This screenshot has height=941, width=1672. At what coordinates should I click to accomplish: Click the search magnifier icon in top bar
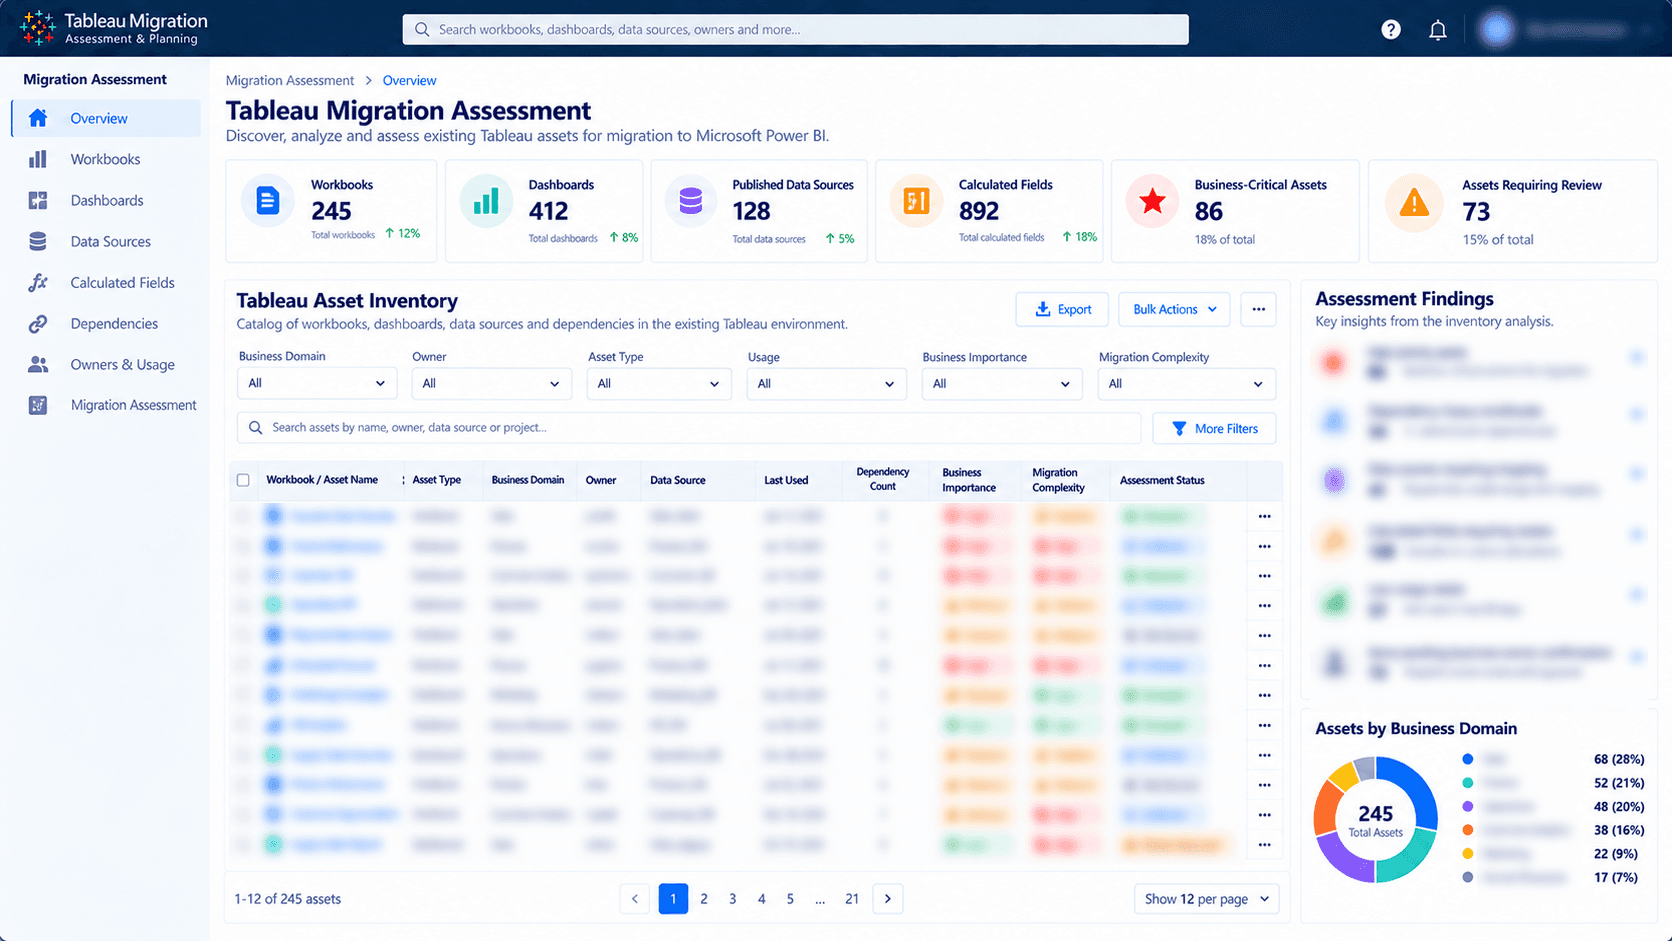pos(422,29)
